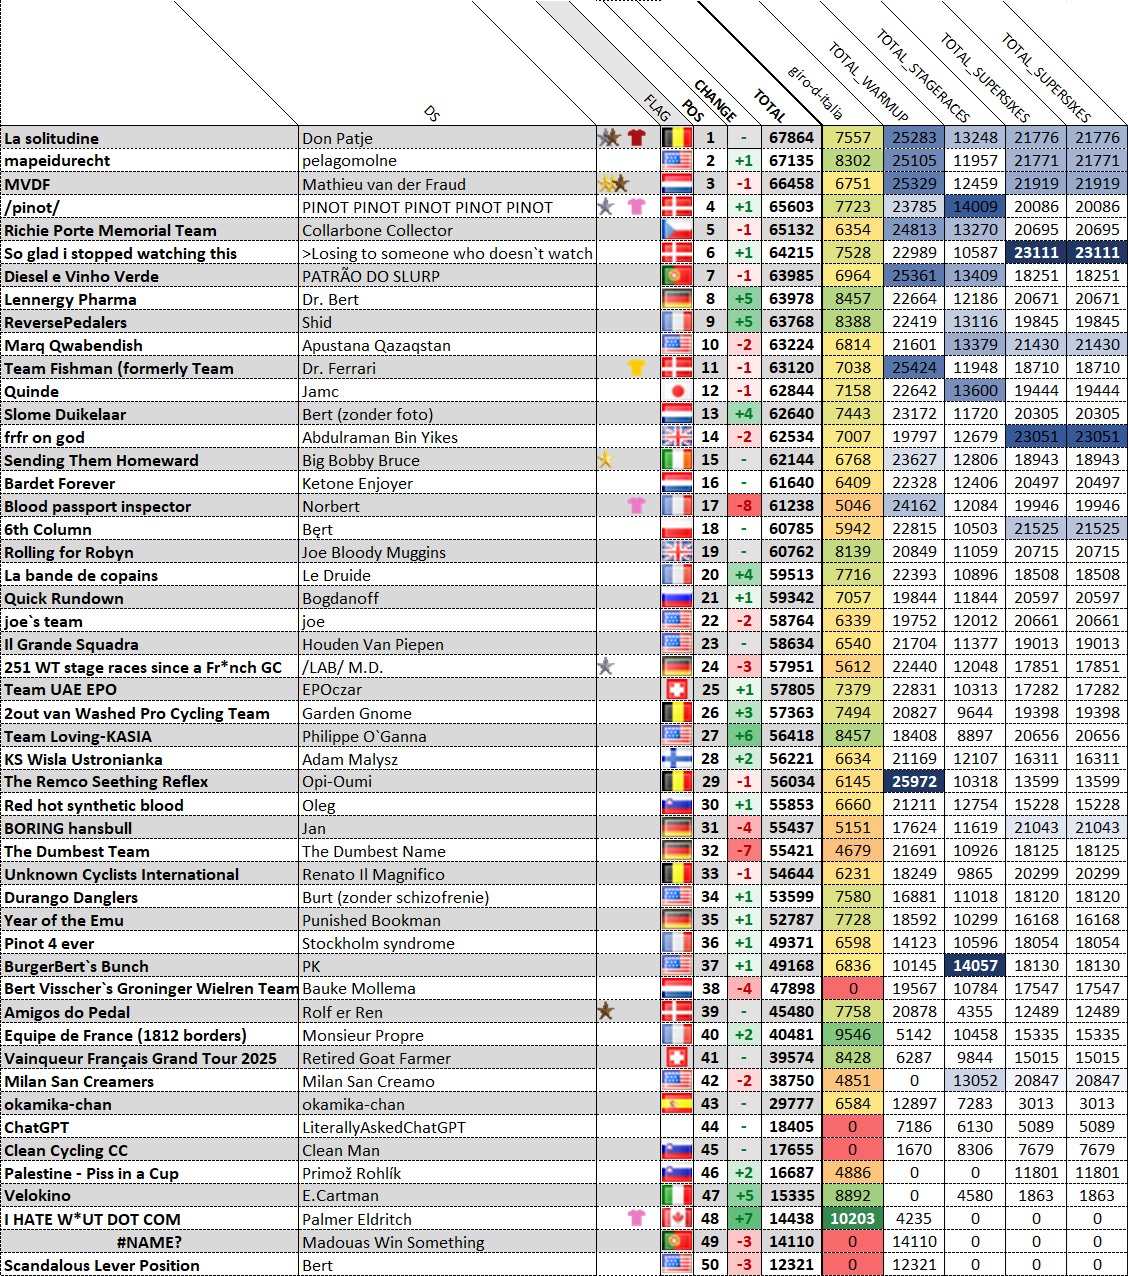This screenshot has width=1128, height=1276.
Task: Click the brown star in Amigos do Pedal row
Action: [x=605, y=1011]
